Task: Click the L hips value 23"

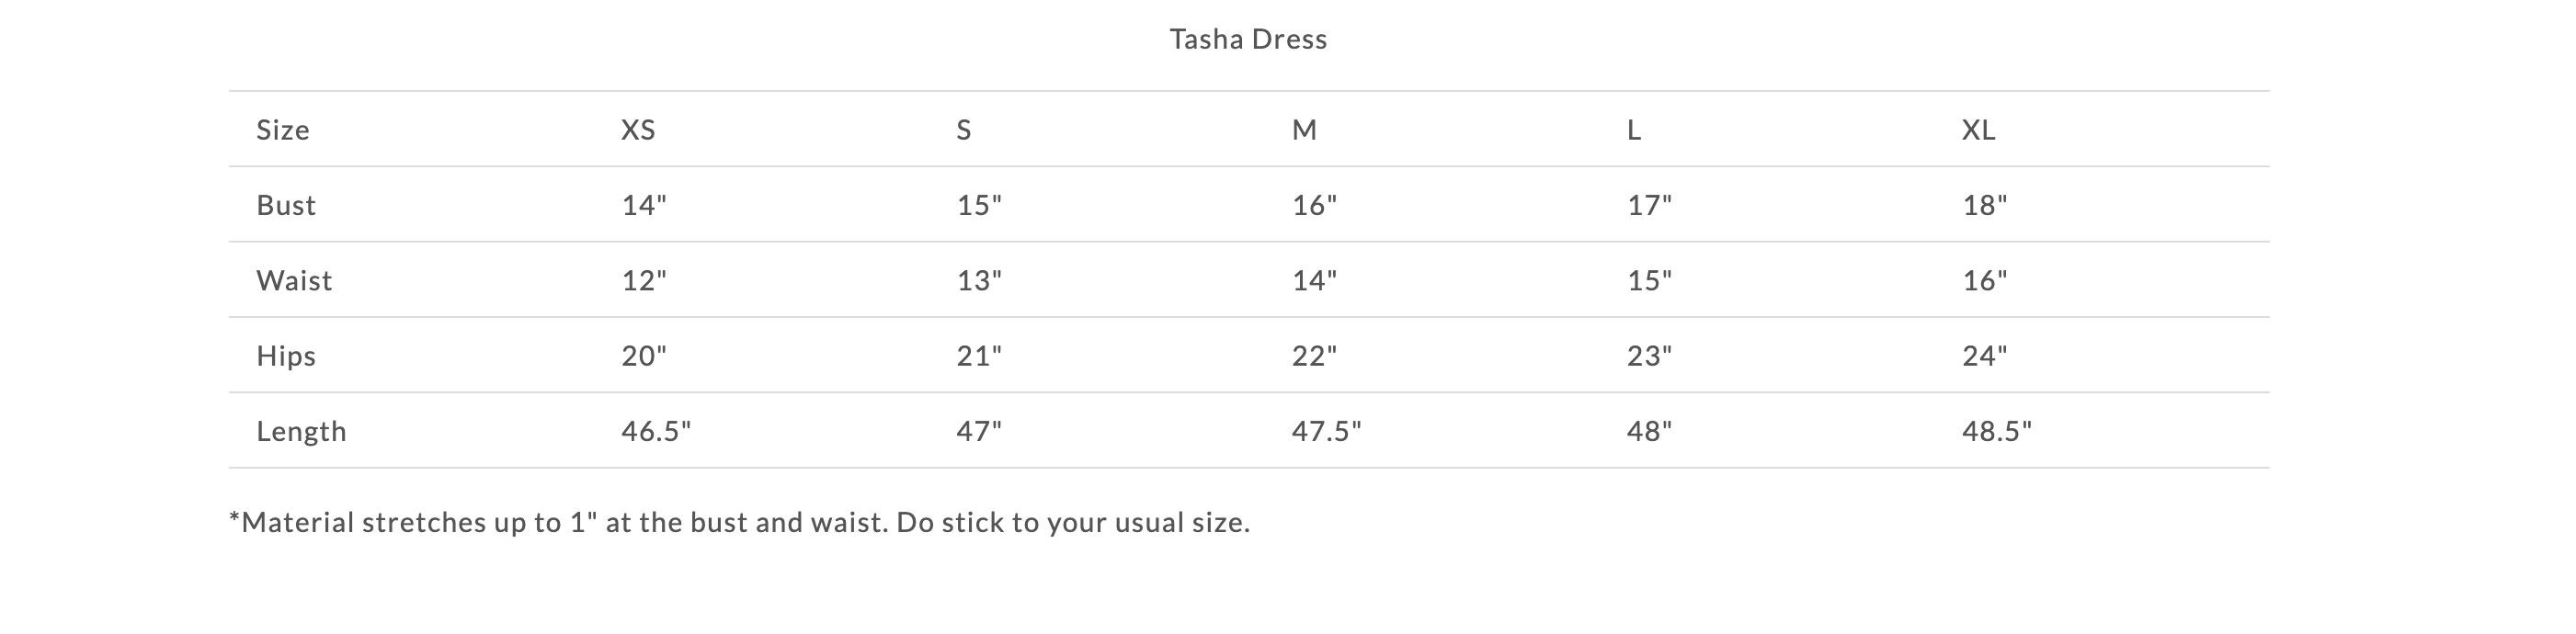Action: [1649, 356]
